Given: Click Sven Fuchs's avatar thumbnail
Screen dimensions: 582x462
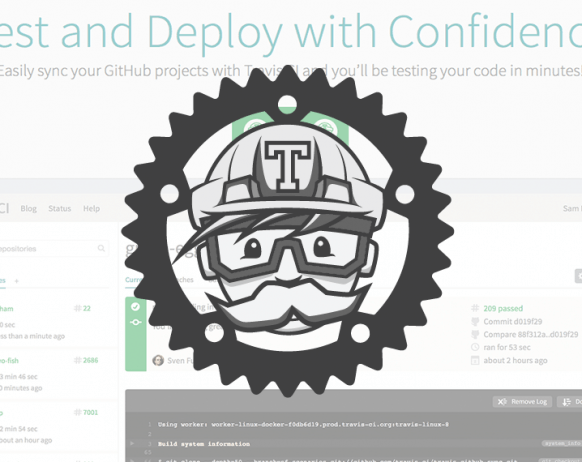Looking at the screenshot, I should pos(158,360).
